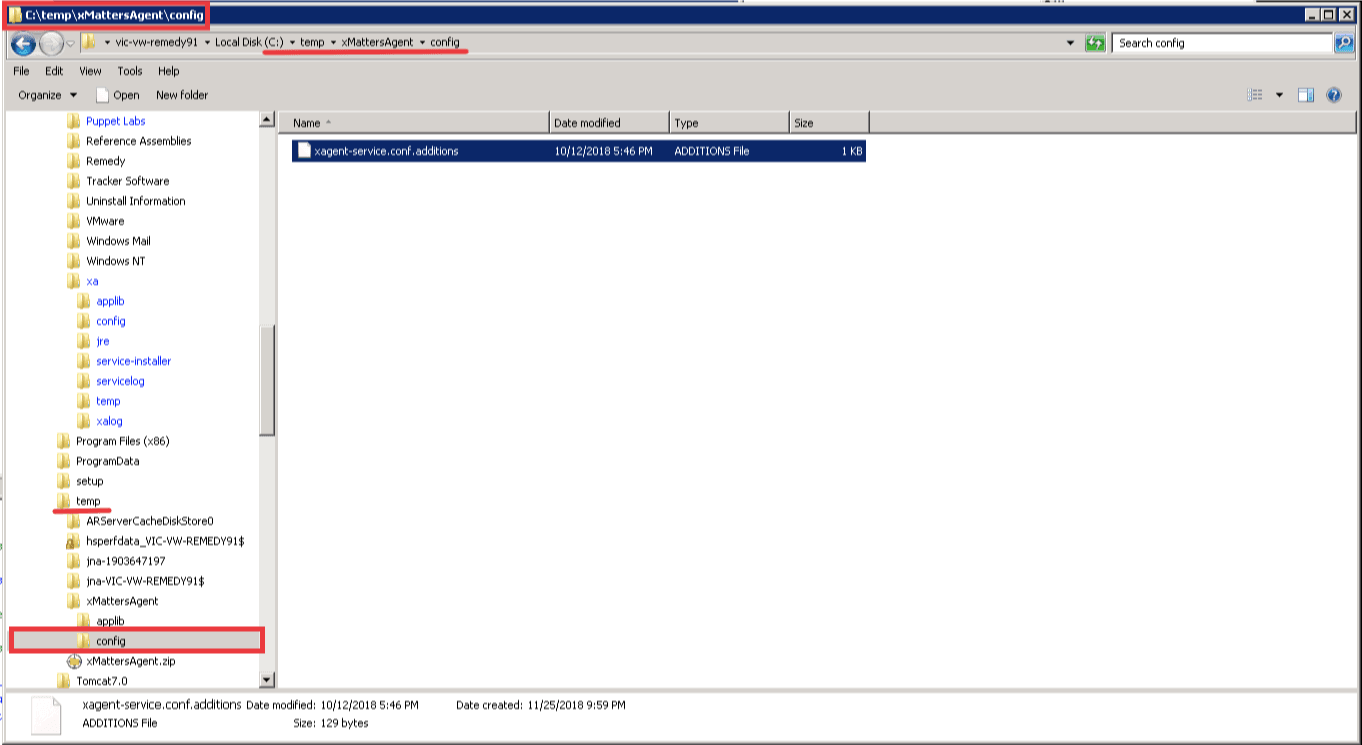Viewport: 1362px width, 745px height.
Task: Click the xMattersAgent folder icon in tree
Action: click(74, 601)
